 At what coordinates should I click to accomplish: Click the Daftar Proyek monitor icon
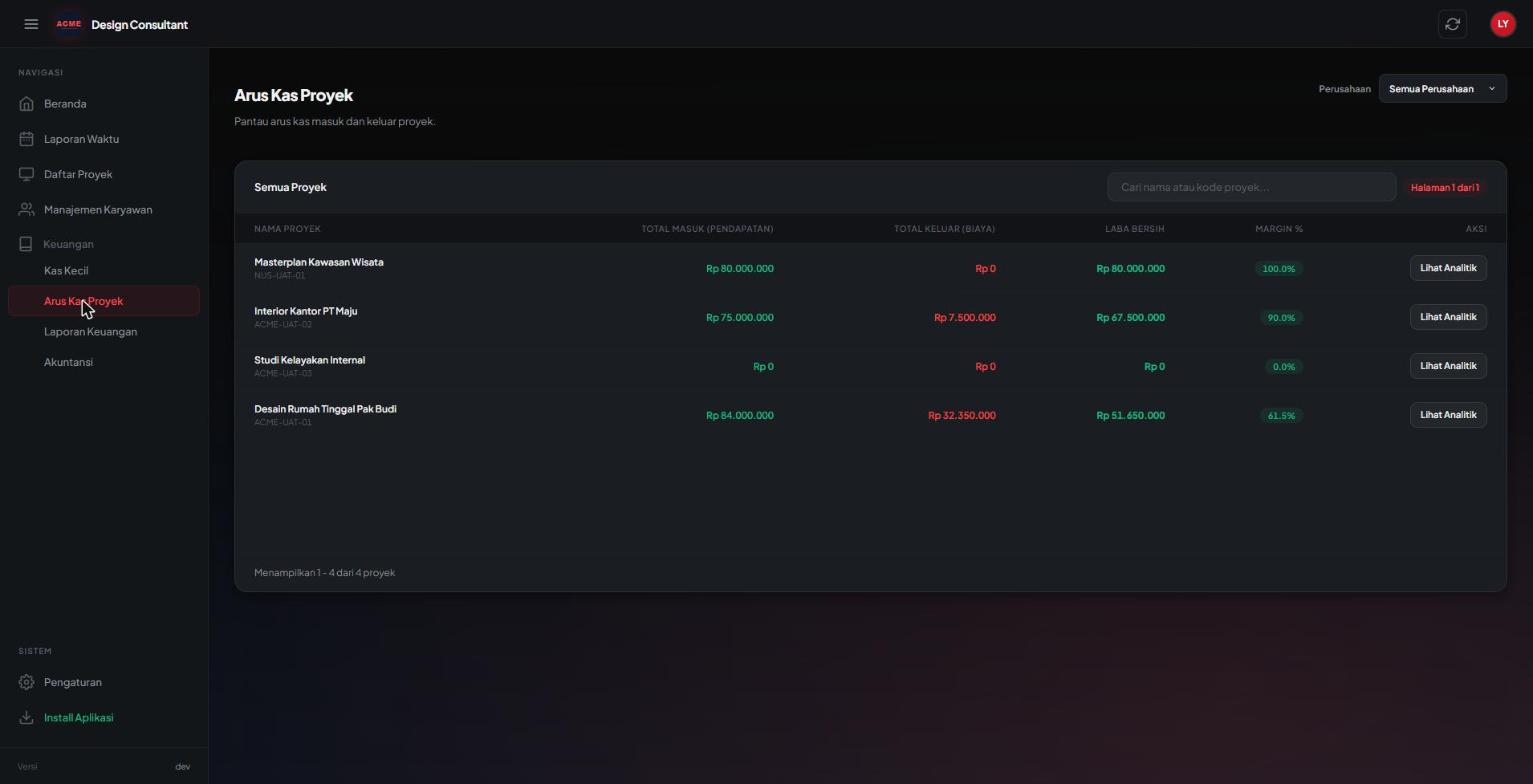(x=26, y=174)
